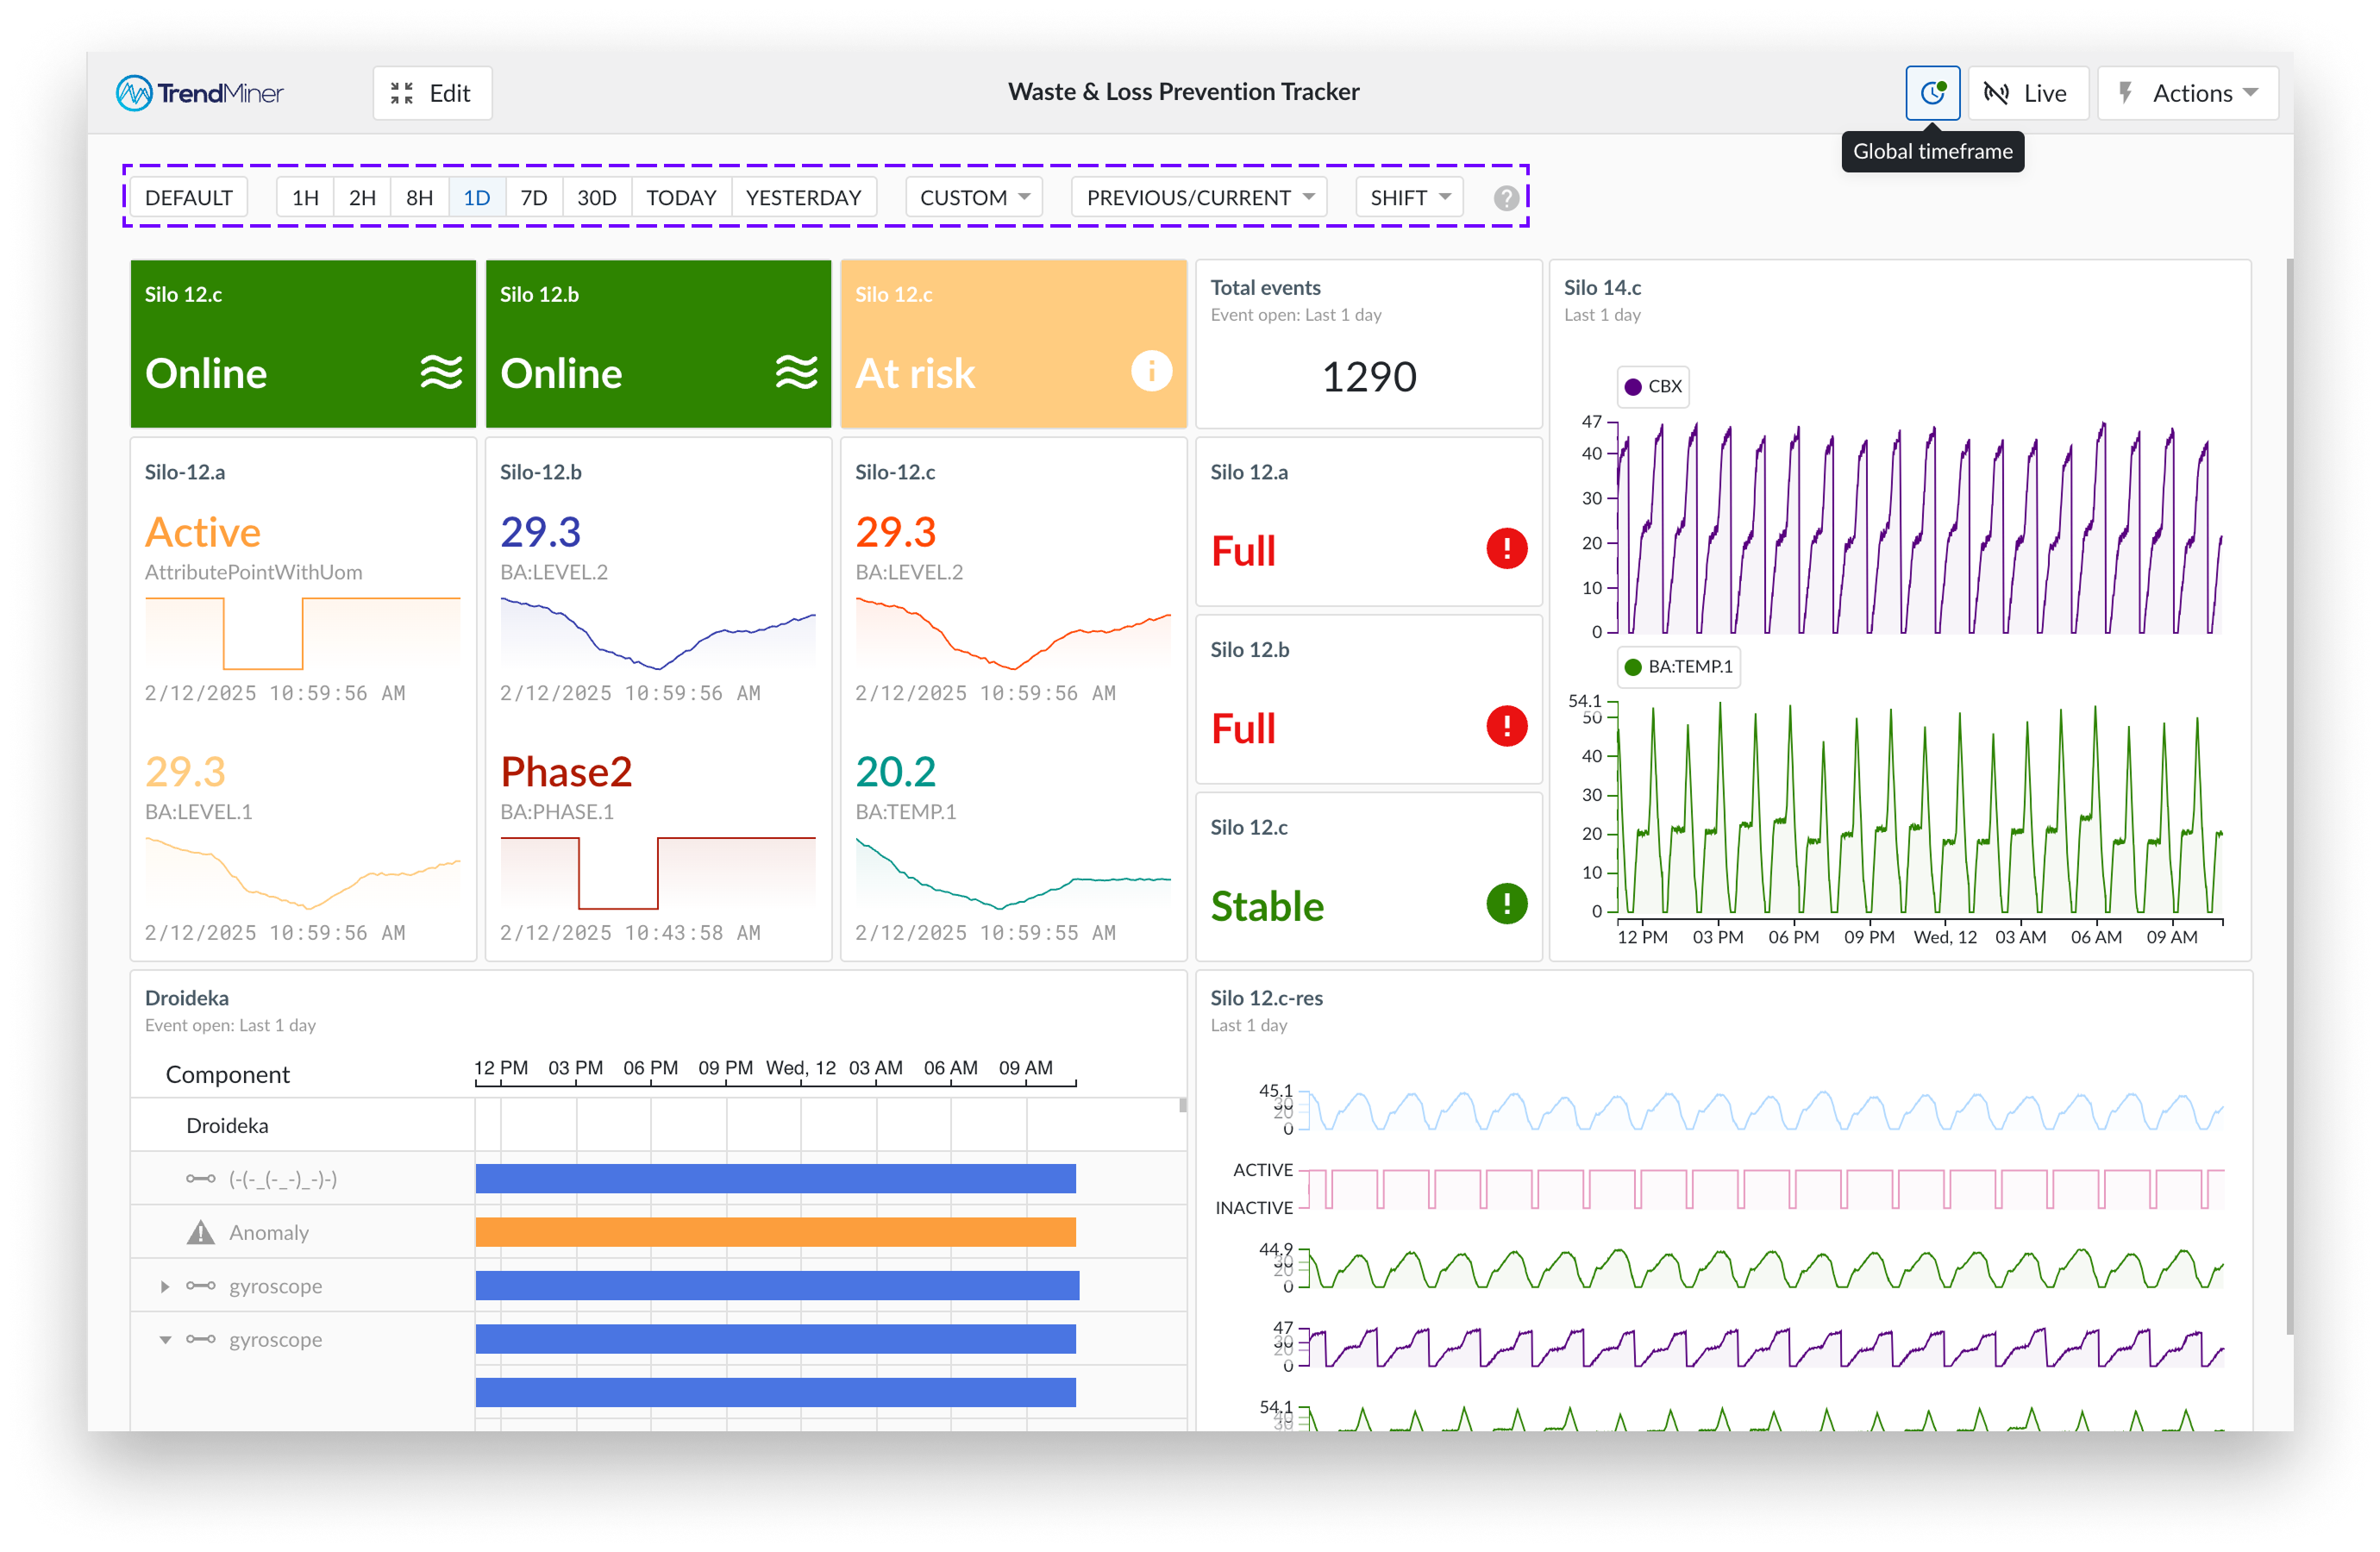Click the TrendMiner logo
Image resolution: width=2380 pixels, height=1552 pixels.
200,93
